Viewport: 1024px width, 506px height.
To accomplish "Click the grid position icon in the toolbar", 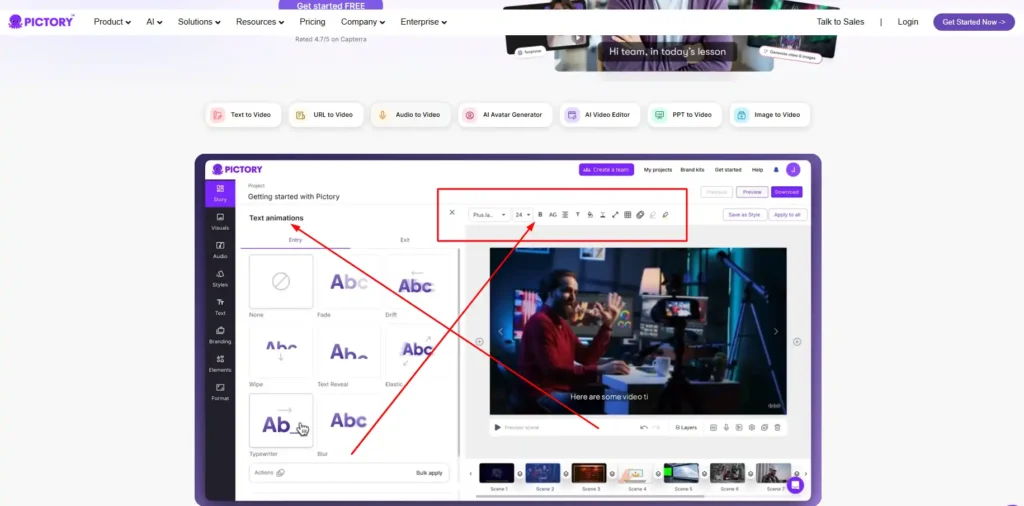I will pyautogui.click(x=628, y=215).
